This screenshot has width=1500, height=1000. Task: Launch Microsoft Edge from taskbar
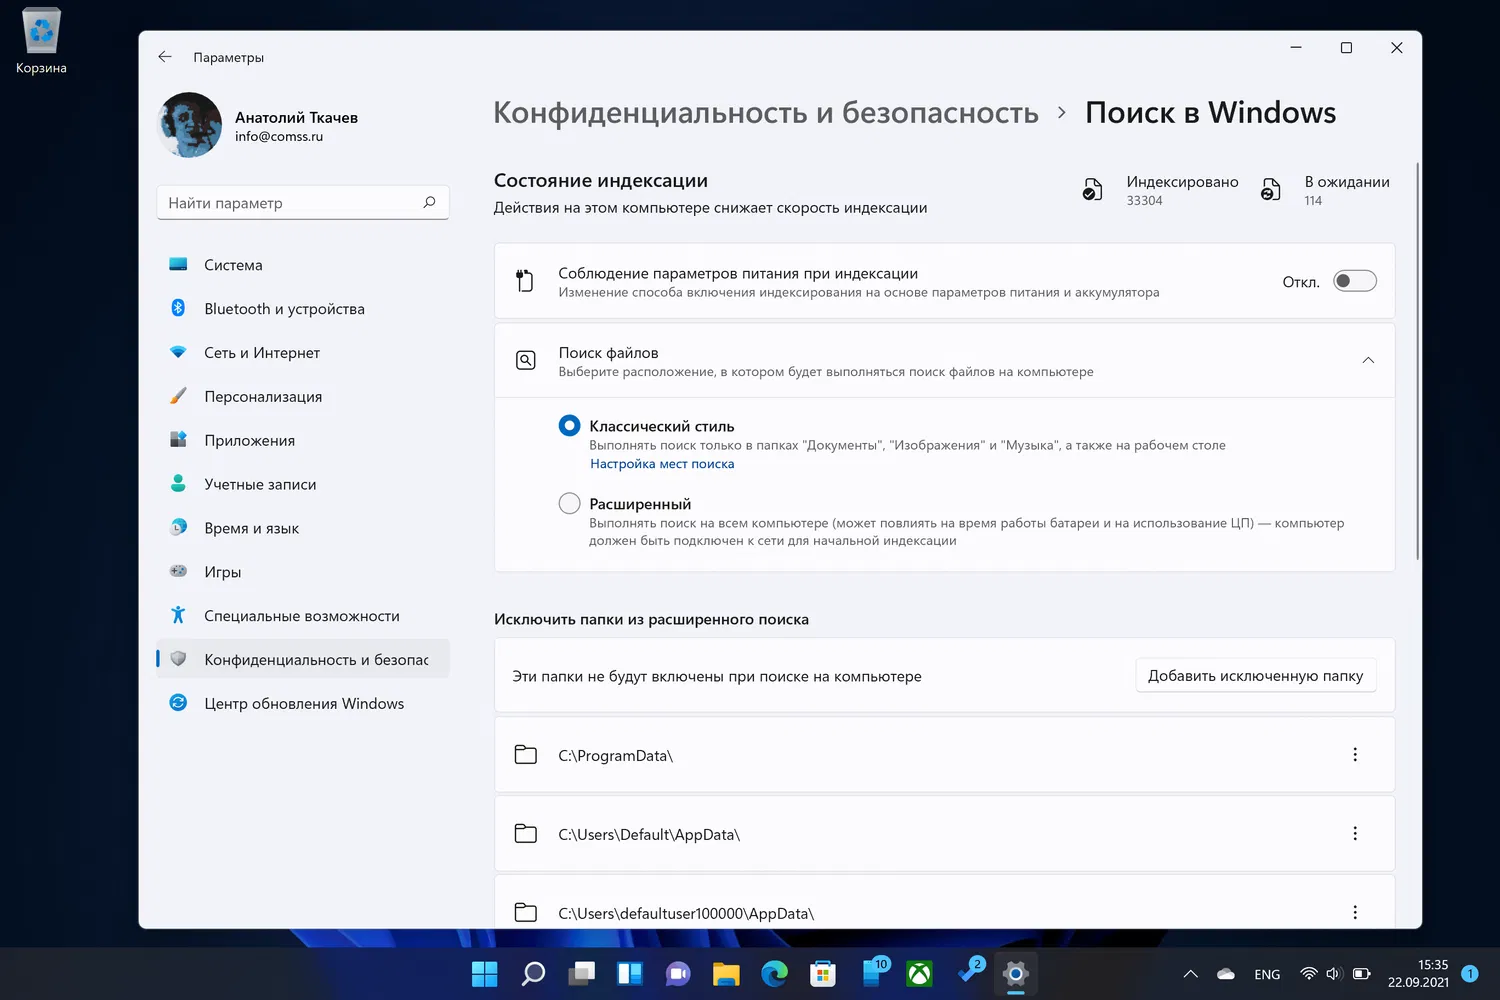774,973
